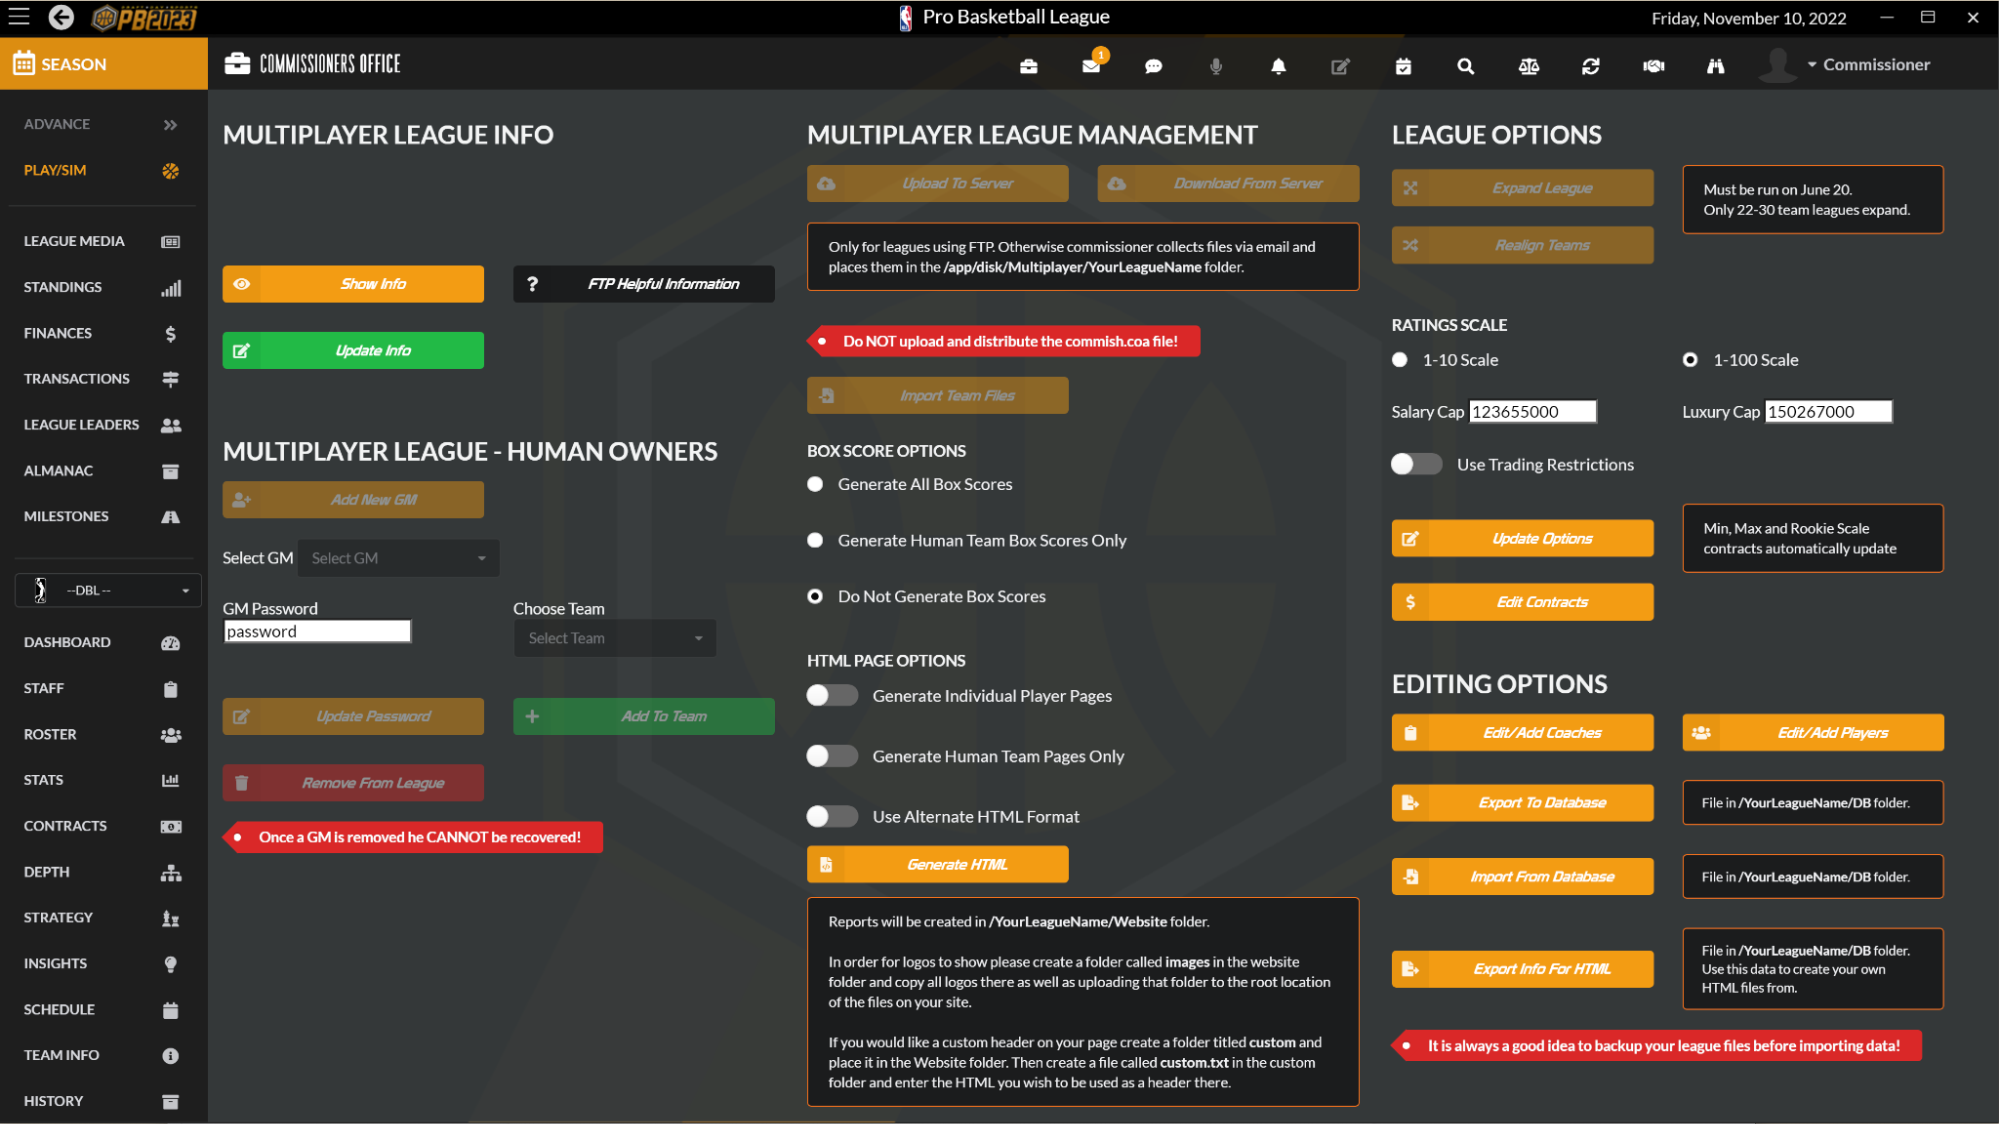Expand the Advance chevrons
This screenshot has height=1125, width=1999.
170,125
